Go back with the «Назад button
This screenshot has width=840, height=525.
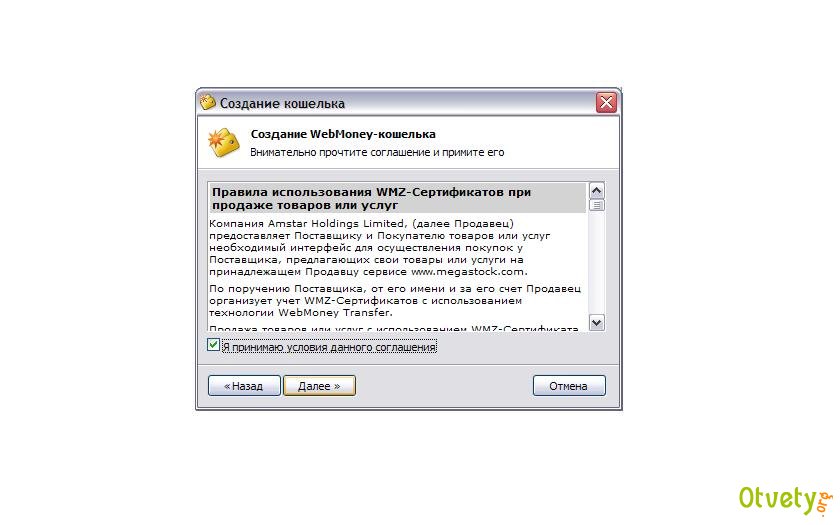pyautogui.click(x=244, y=386)
